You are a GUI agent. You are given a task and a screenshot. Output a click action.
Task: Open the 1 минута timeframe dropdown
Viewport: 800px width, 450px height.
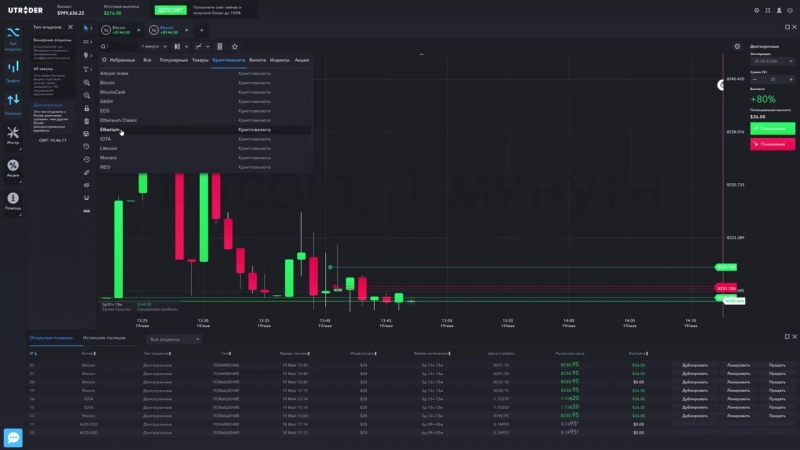(154, 46)
